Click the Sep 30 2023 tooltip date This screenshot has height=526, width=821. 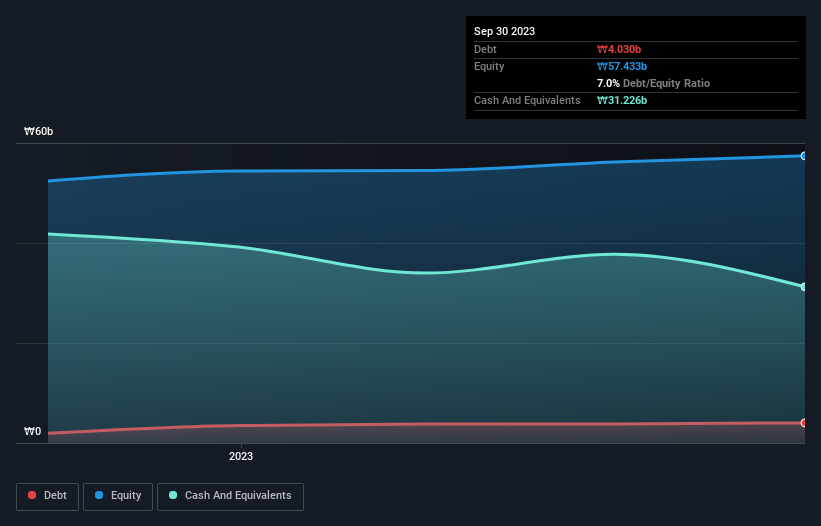tap(504, 31)
